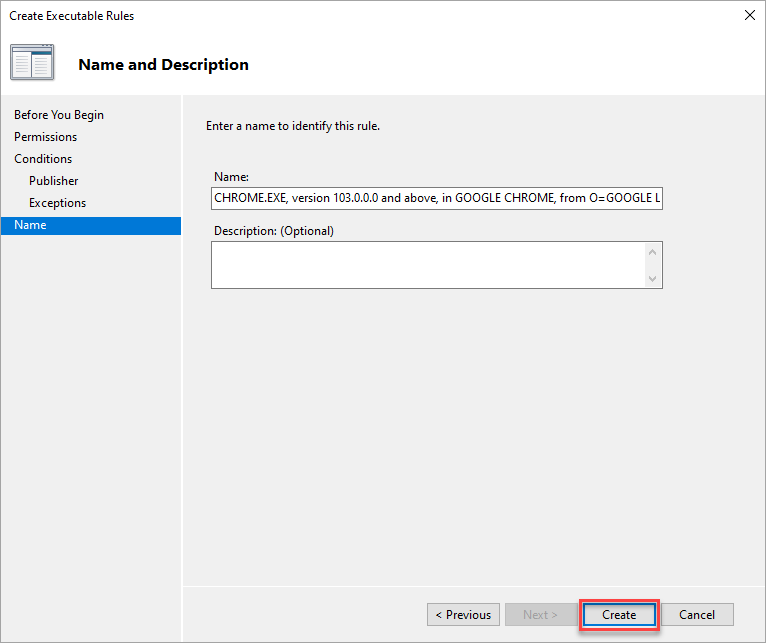Image resolution: width=766 pixels, height=643 pixels.
Task: Go back with the Previous button
Action: click(463, 614)
